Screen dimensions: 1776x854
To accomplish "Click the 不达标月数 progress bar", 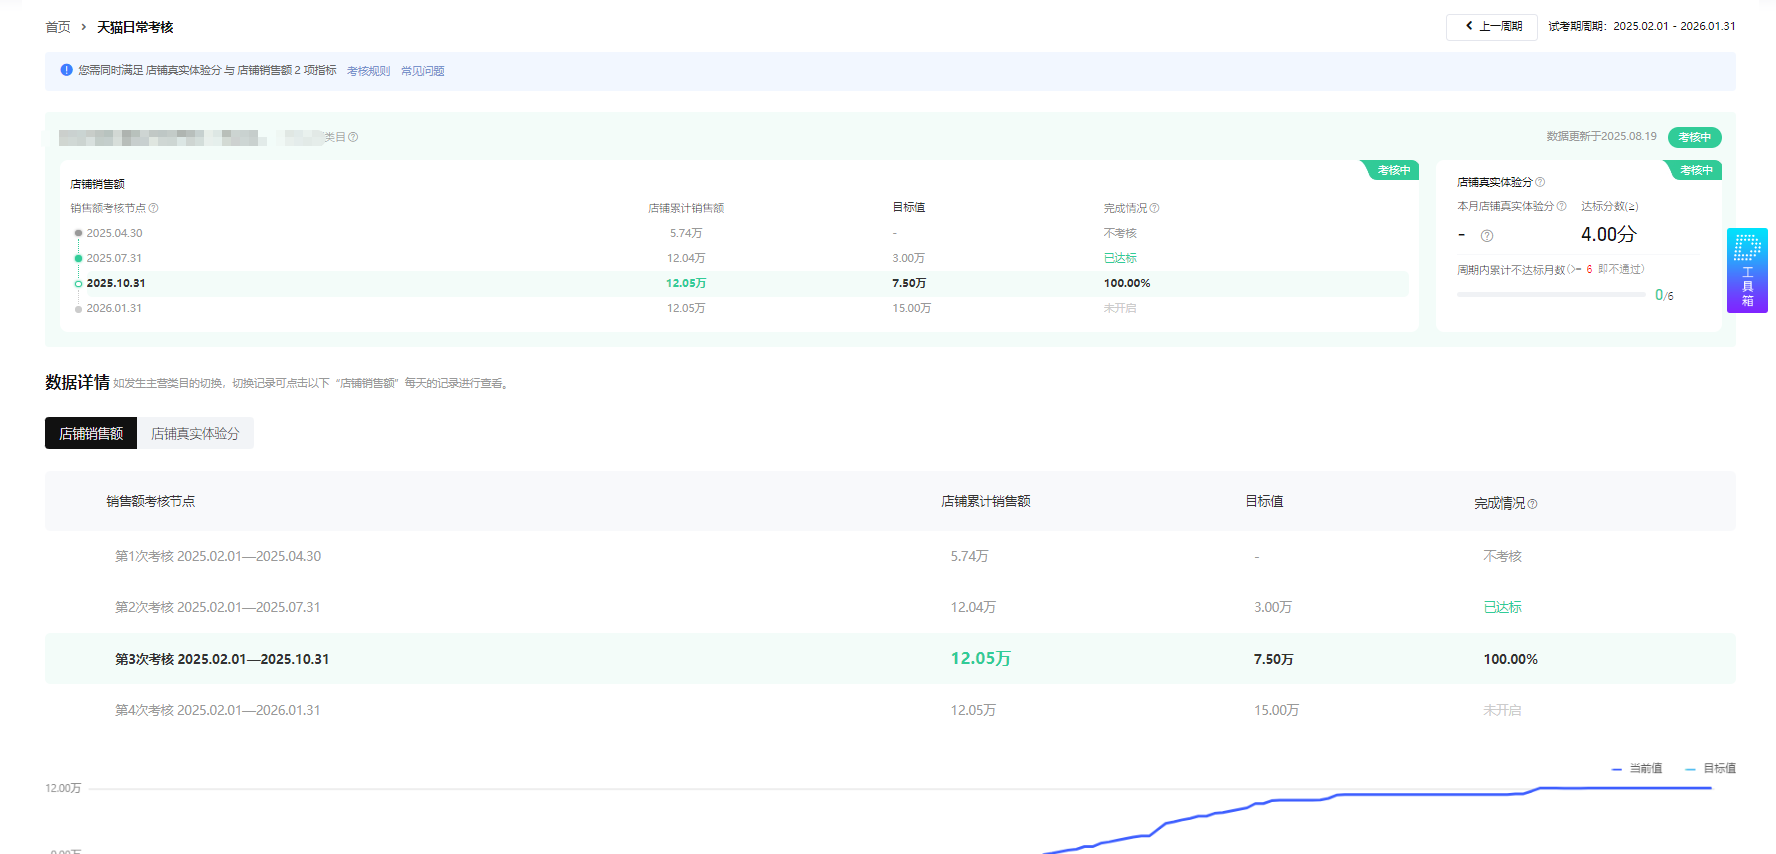I will (x=1550, y=295).
